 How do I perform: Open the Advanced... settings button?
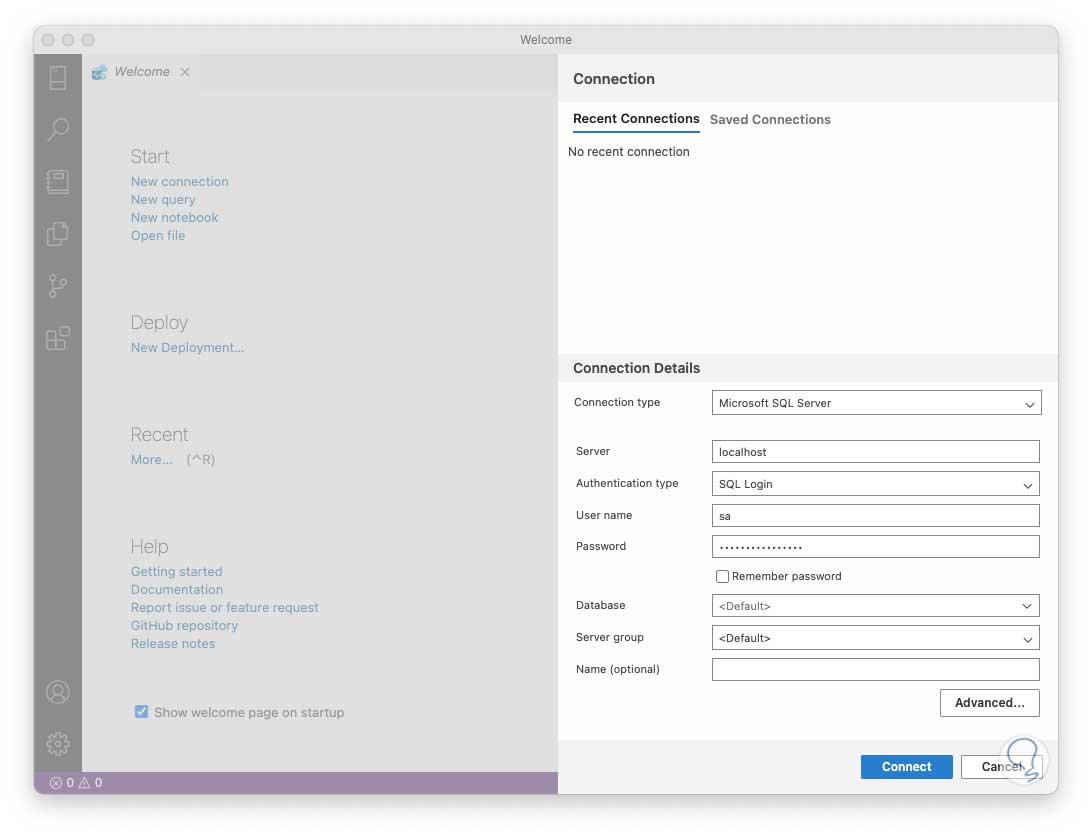click(989, 703)
